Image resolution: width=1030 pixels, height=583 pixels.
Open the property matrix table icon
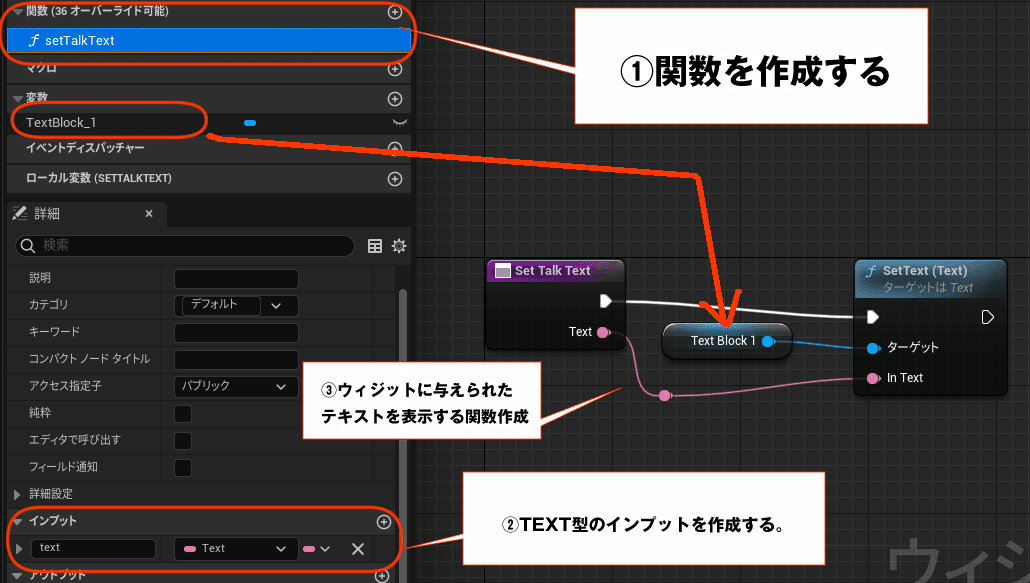[x=375, y=246]
